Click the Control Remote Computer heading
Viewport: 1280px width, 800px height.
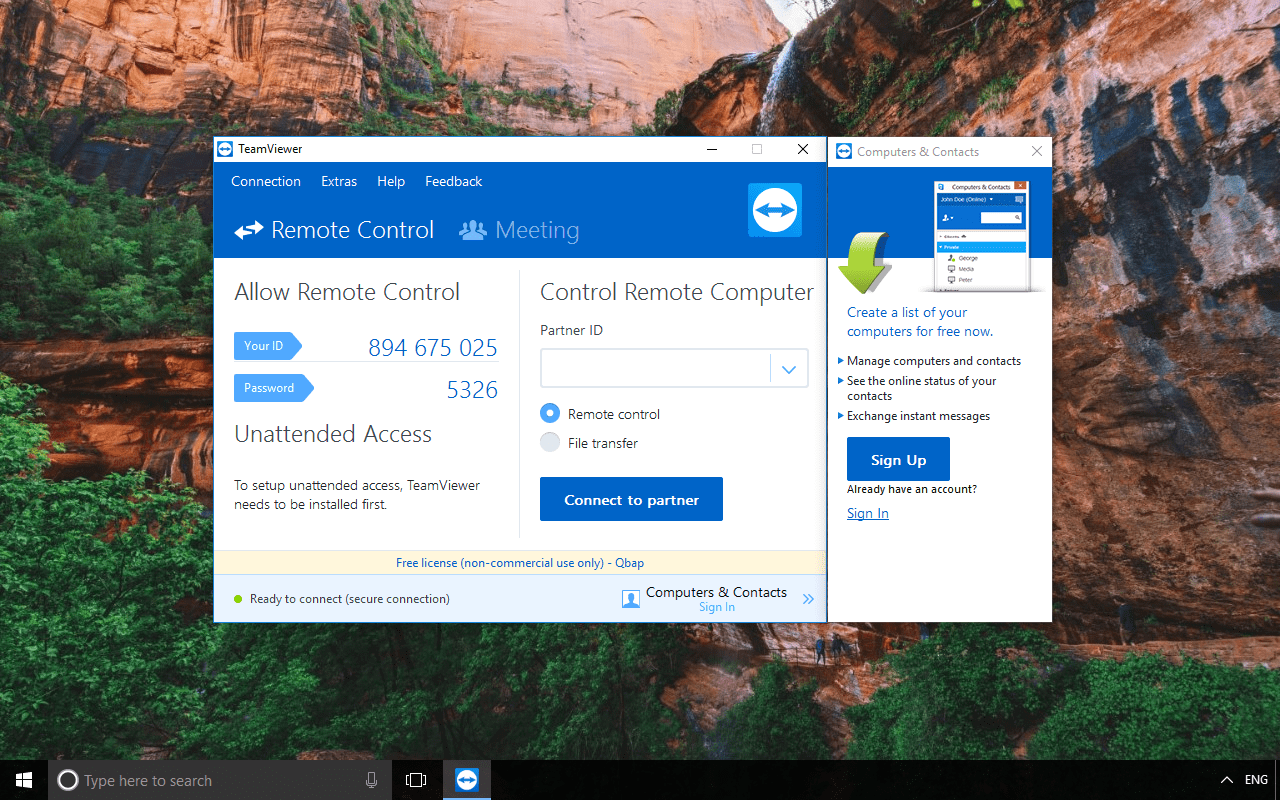point(677,292)
